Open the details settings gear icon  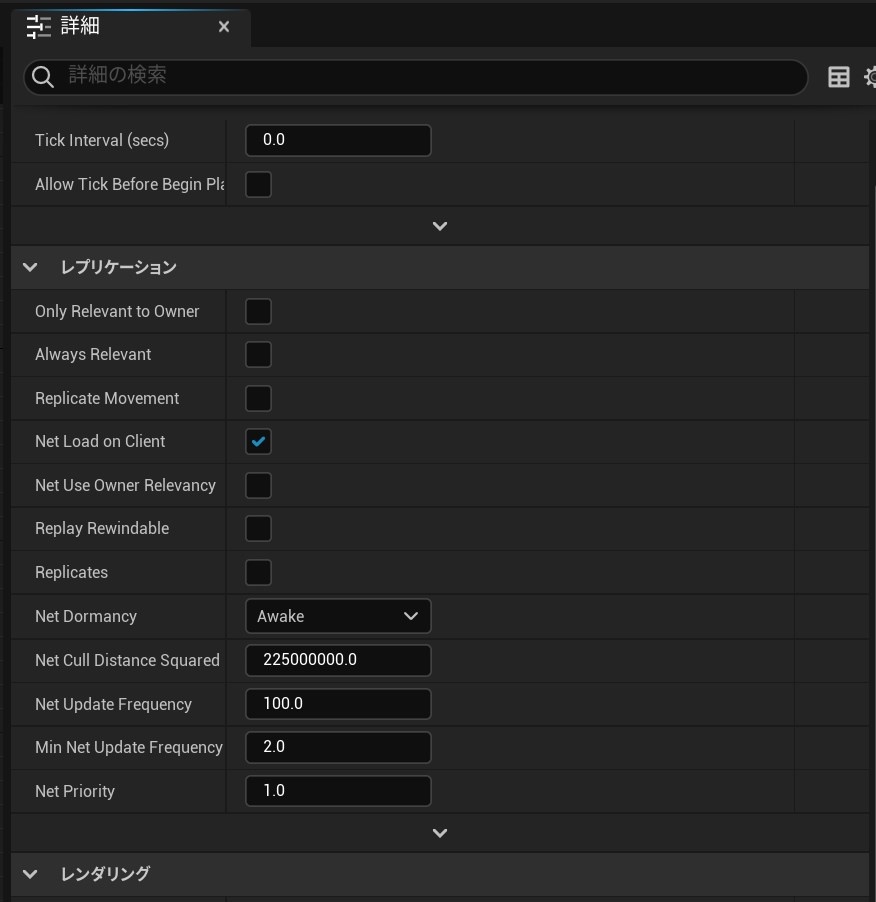(x=870, y=76)
